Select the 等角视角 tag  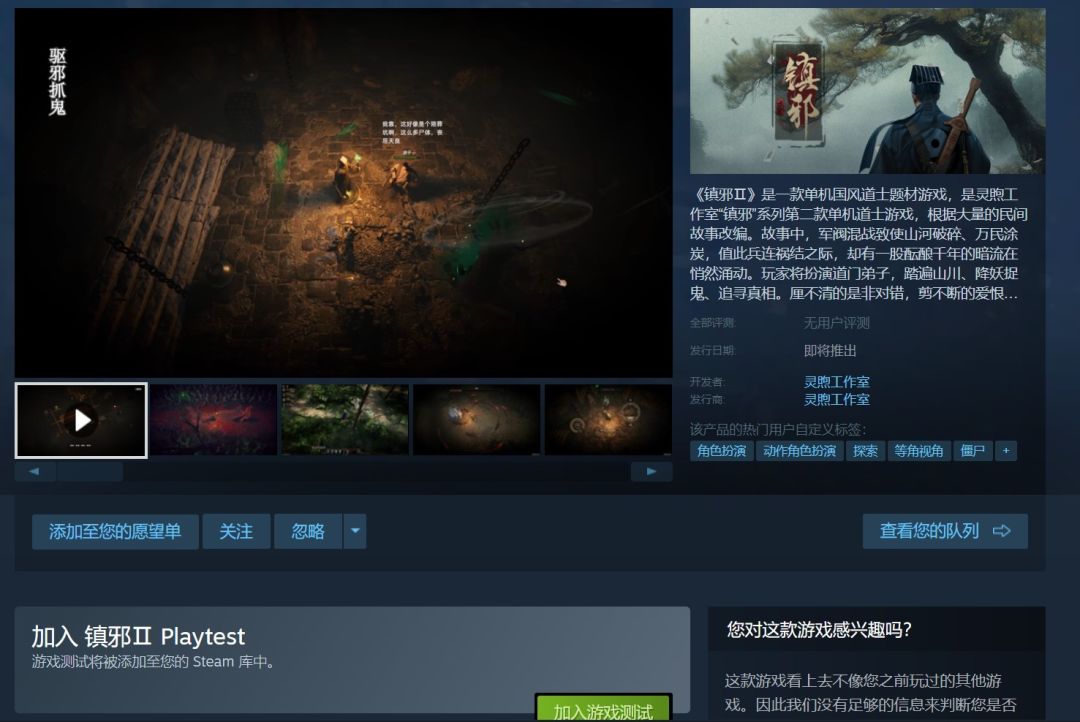click(x=919, y=451)
